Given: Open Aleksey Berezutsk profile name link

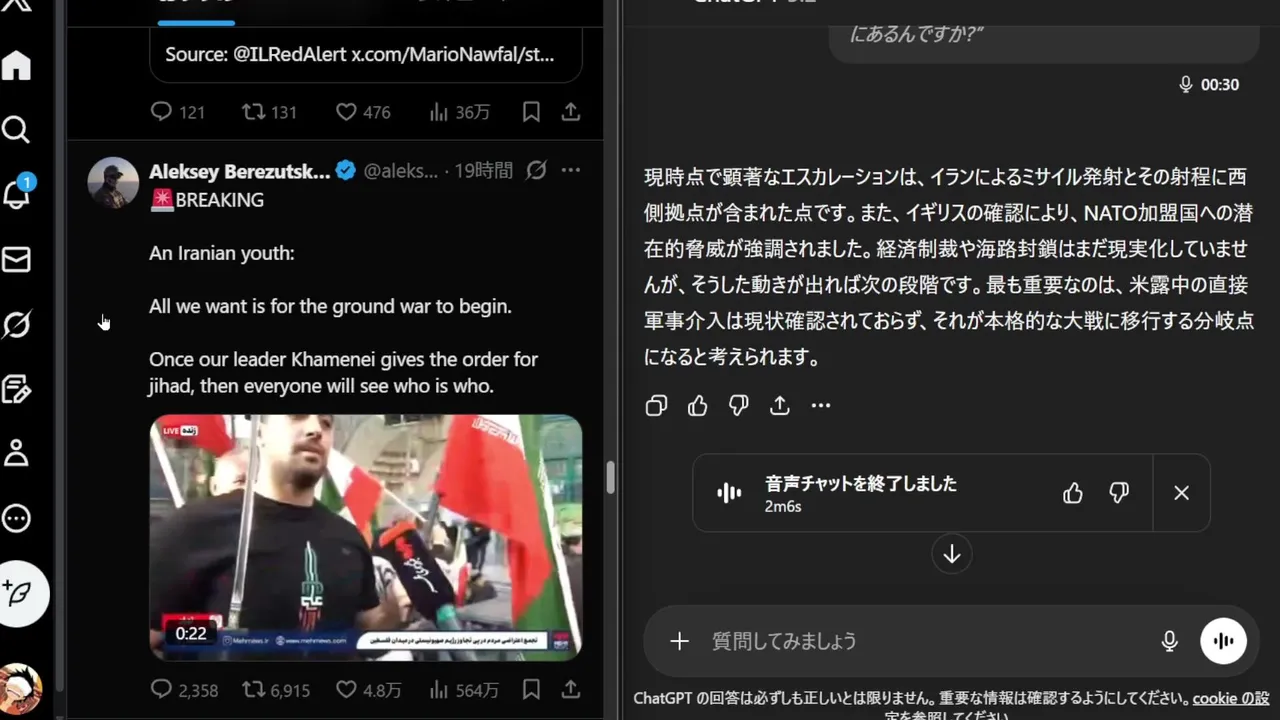Looking at the screenshot, I should (240, 171).
